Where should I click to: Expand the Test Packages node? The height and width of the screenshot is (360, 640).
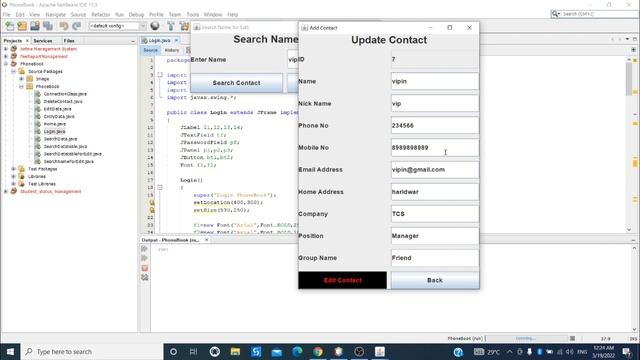coord(13,169)
